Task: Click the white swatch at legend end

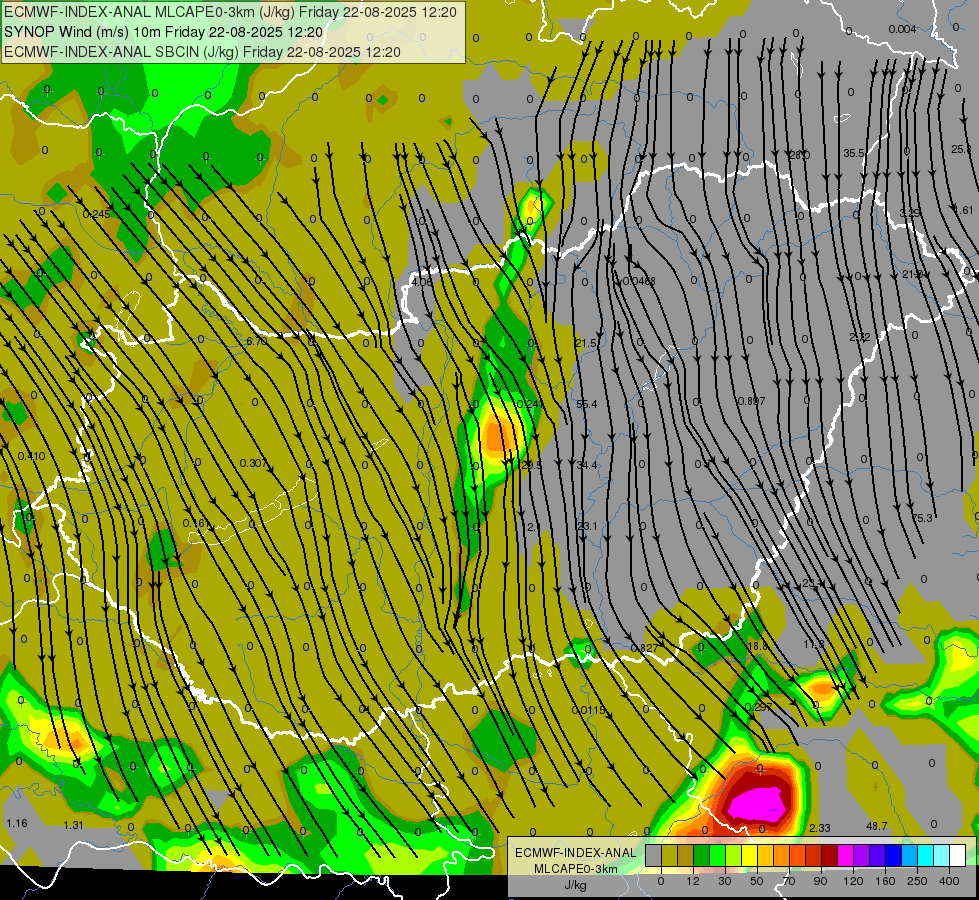Action: (958, 855)
